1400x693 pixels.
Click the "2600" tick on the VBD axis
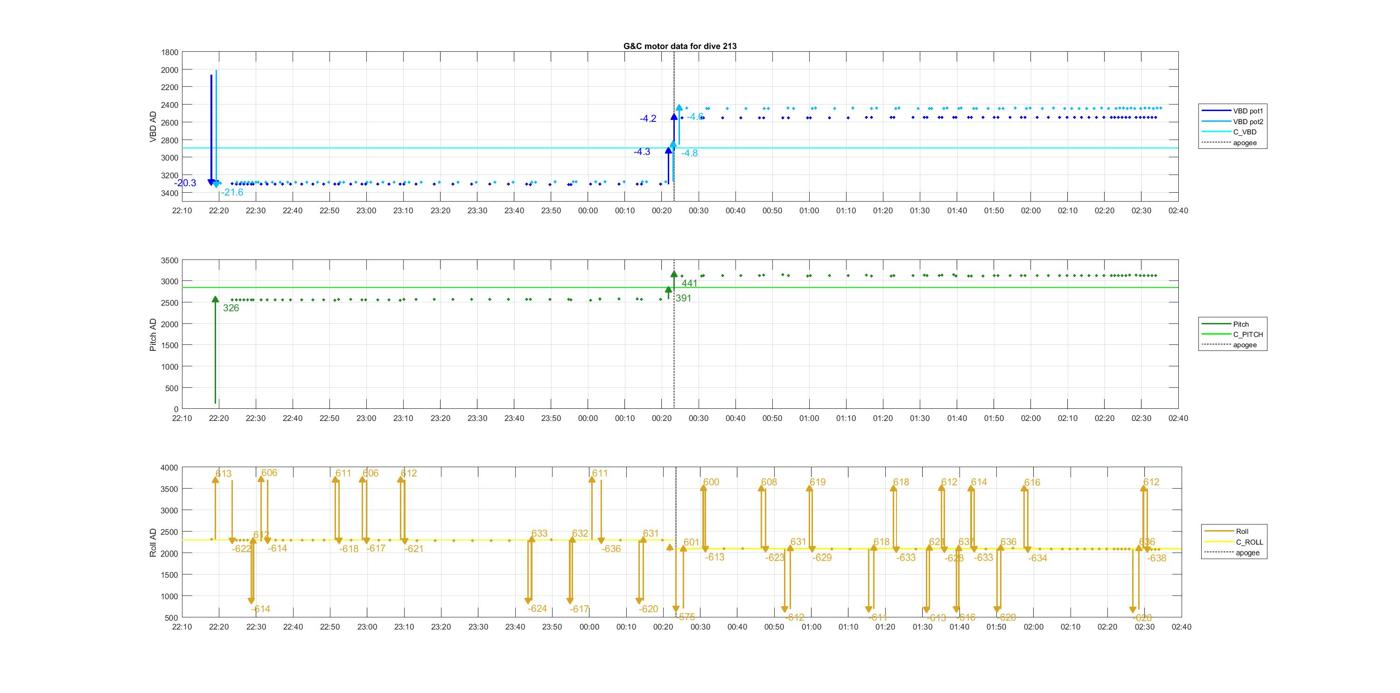click(x=170, y=122)
